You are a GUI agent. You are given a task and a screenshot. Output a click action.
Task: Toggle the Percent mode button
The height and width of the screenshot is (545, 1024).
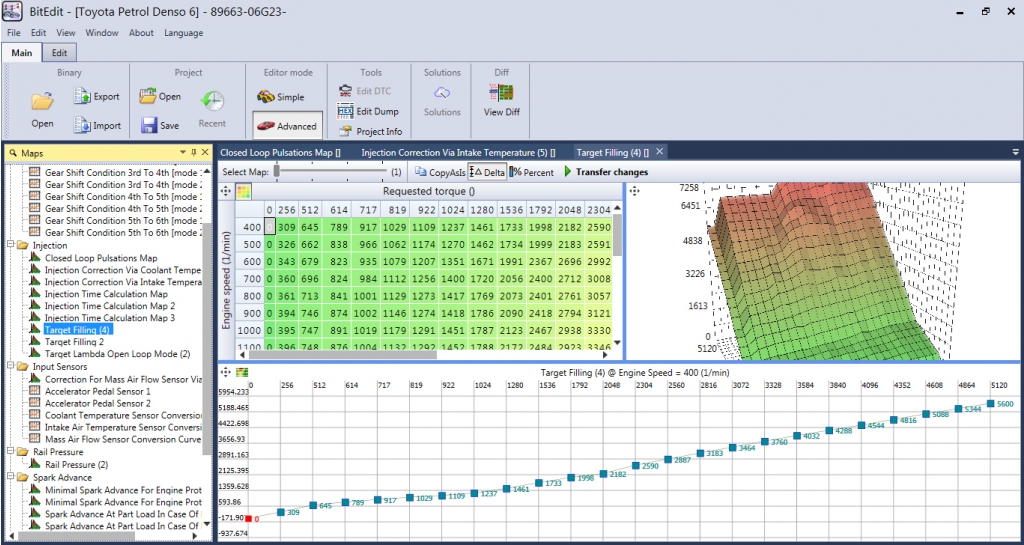[x=532, y=172]
